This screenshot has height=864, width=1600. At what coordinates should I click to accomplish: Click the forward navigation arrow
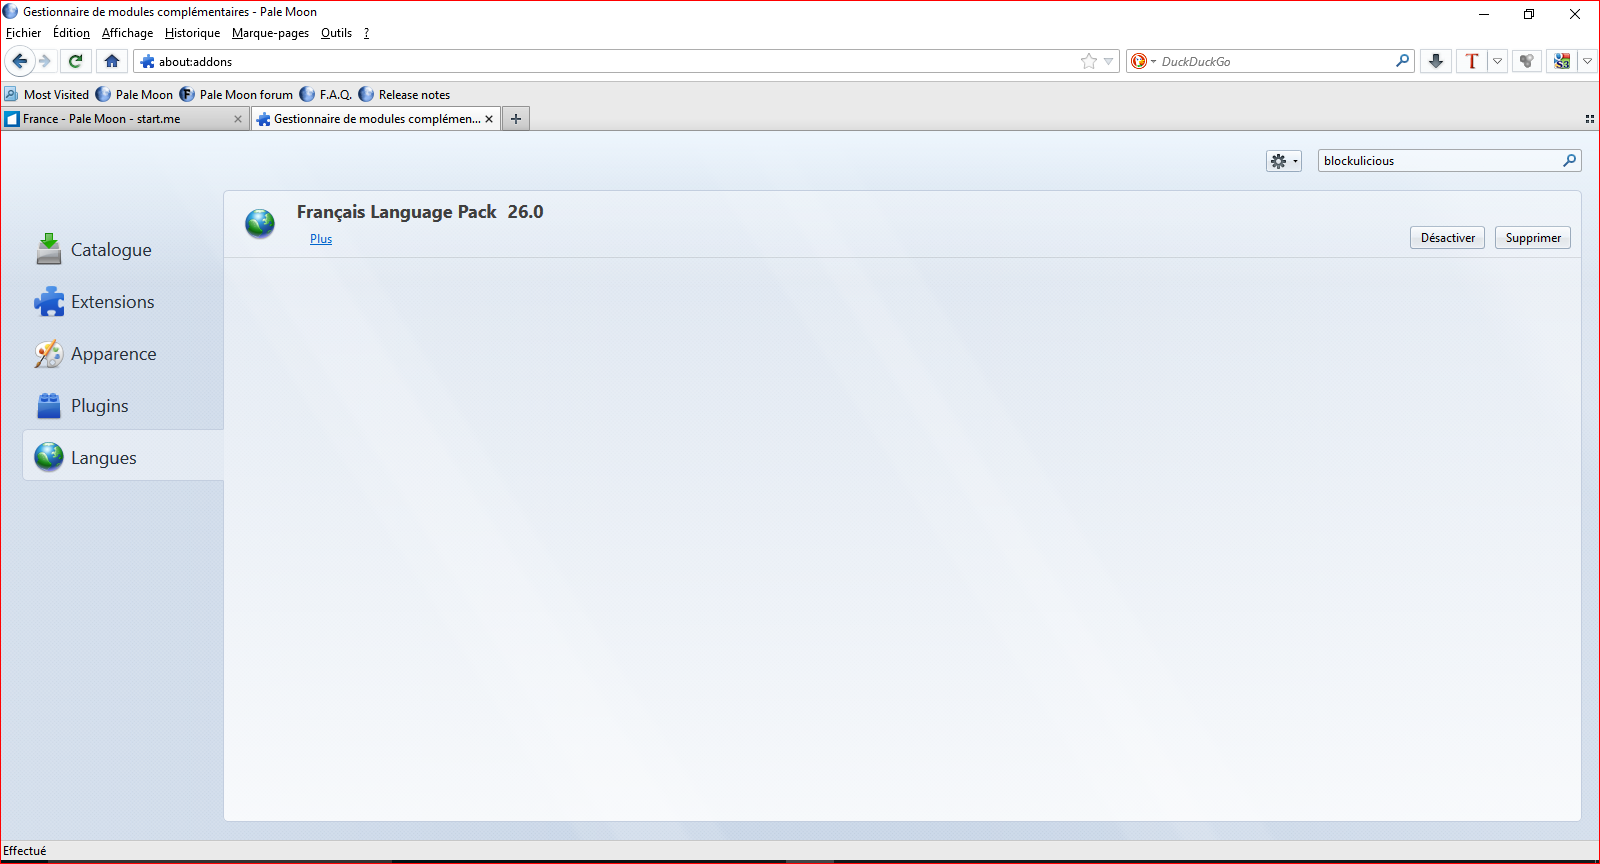coord(45,61)
